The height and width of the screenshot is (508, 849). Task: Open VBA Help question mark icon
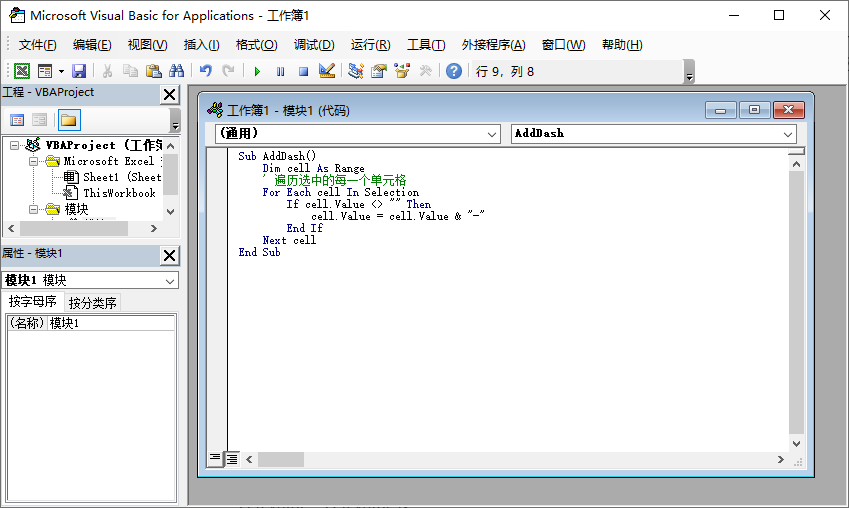(454, 71)
